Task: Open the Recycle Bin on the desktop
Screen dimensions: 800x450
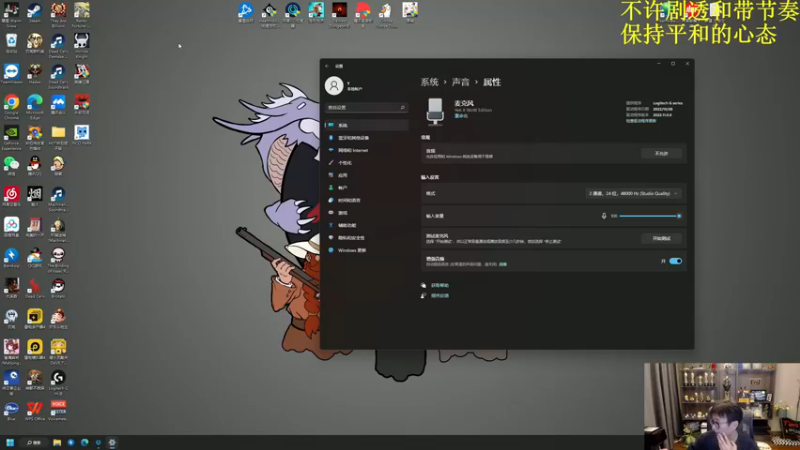Action: [x=11, y=43]
